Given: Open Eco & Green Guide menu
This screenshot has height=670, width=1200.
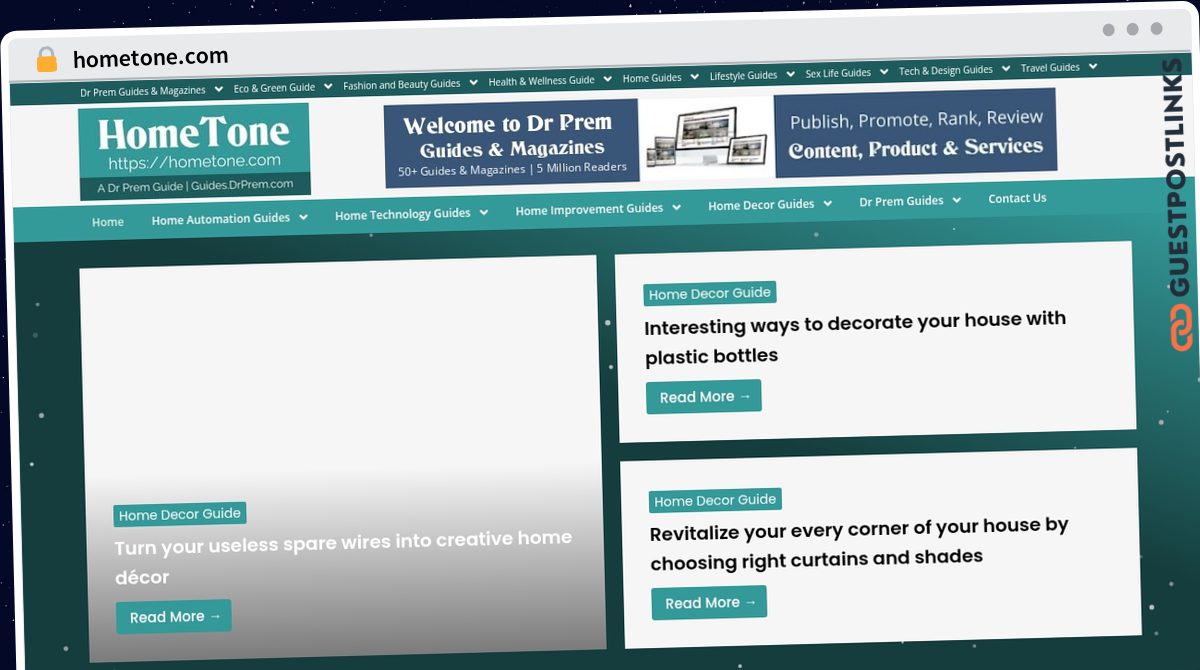Looking at the screenshot, I should (274, 88).
